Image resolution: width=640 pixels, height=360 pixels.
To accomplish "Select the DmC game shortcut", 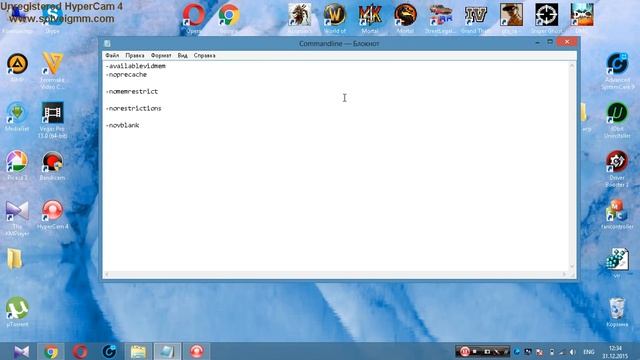I will [582, 18].
